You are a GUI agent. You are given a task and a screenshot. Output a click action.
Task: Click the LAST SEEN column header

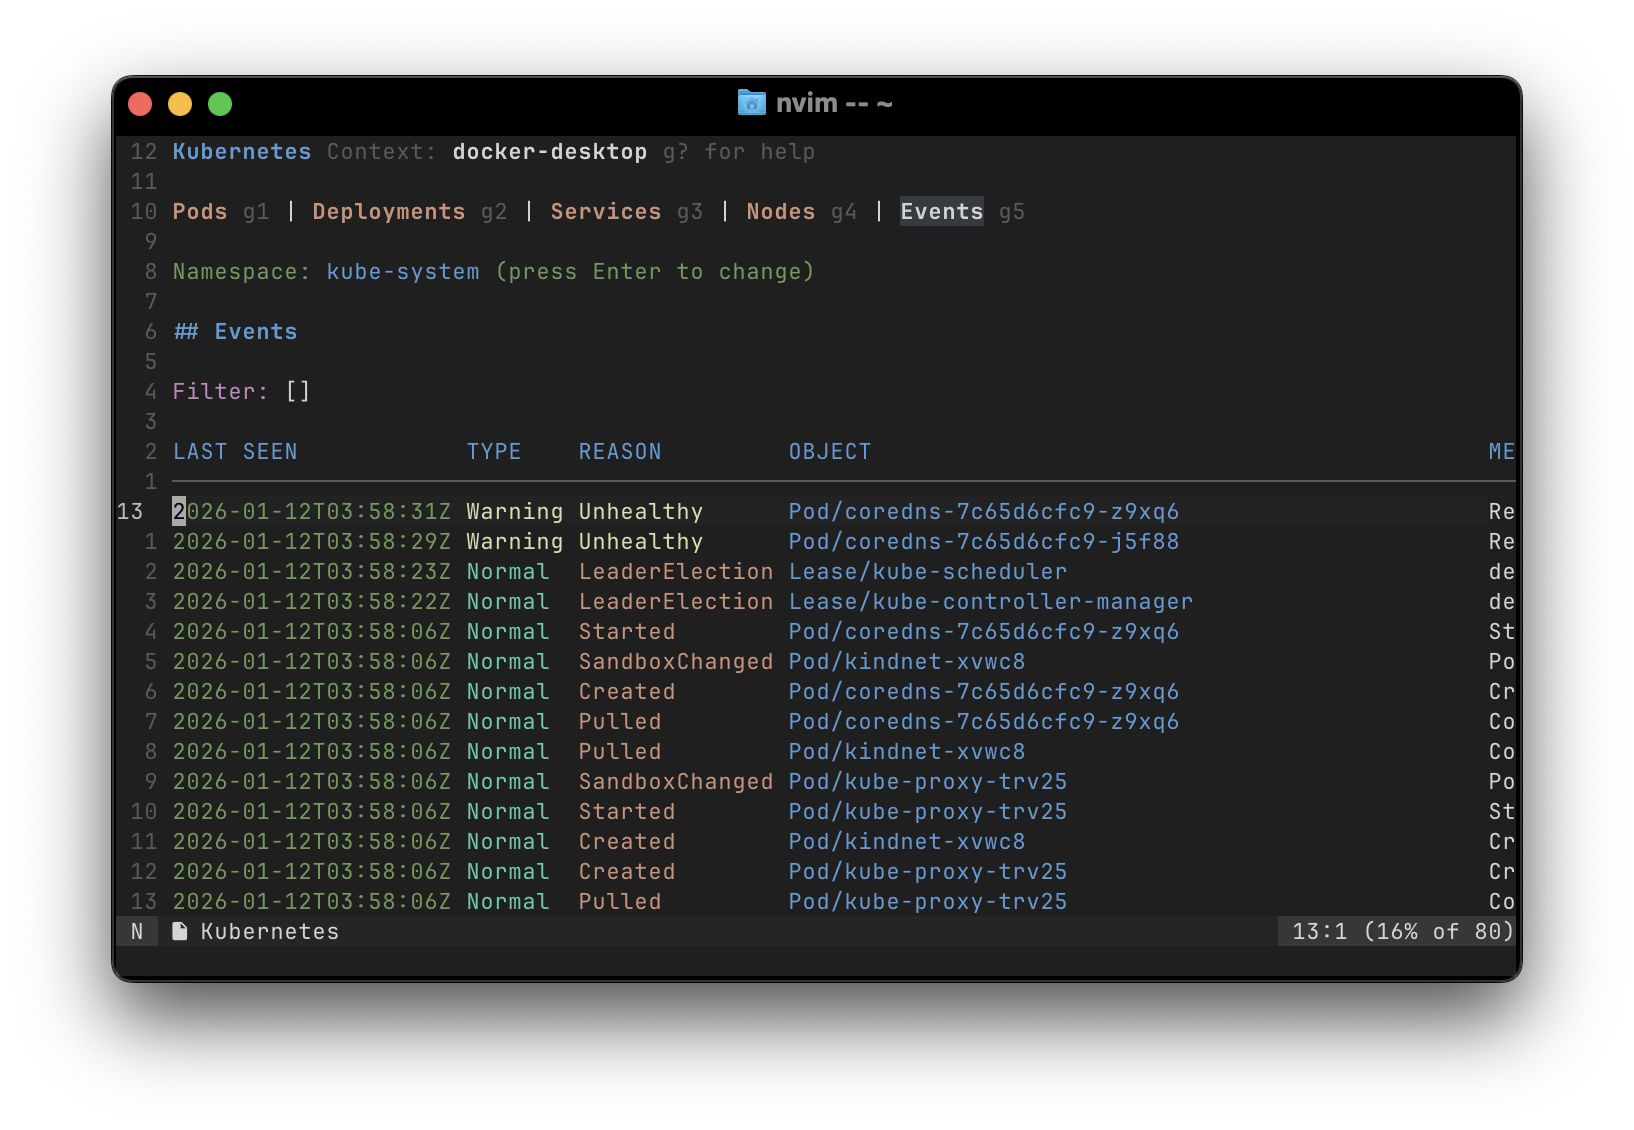tap(235, 452)
